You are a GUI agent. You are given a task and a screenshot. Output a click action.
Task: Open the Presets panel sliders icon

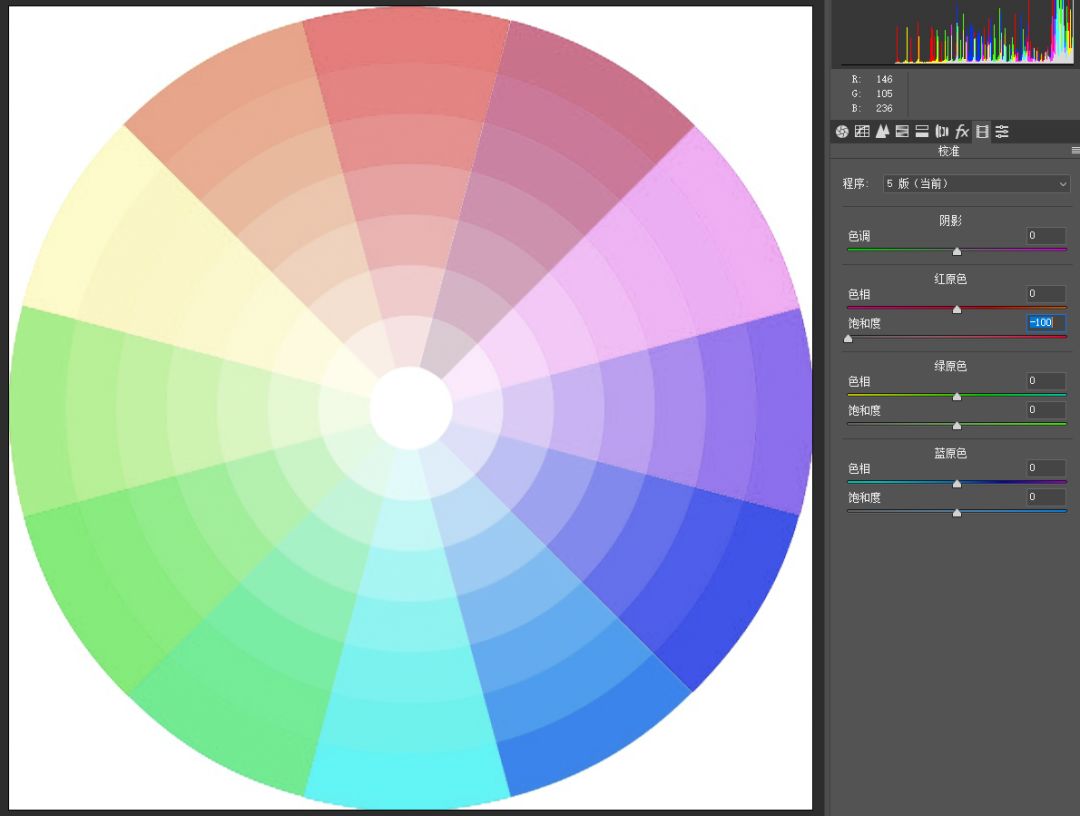1002,132
